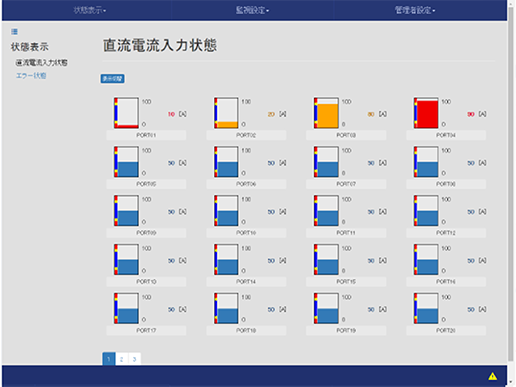This screenshot has width=516, height=387.
Task: Select the PORT02 orange gauge graphic
Action: pyautogui.click(x=226, y=113)
